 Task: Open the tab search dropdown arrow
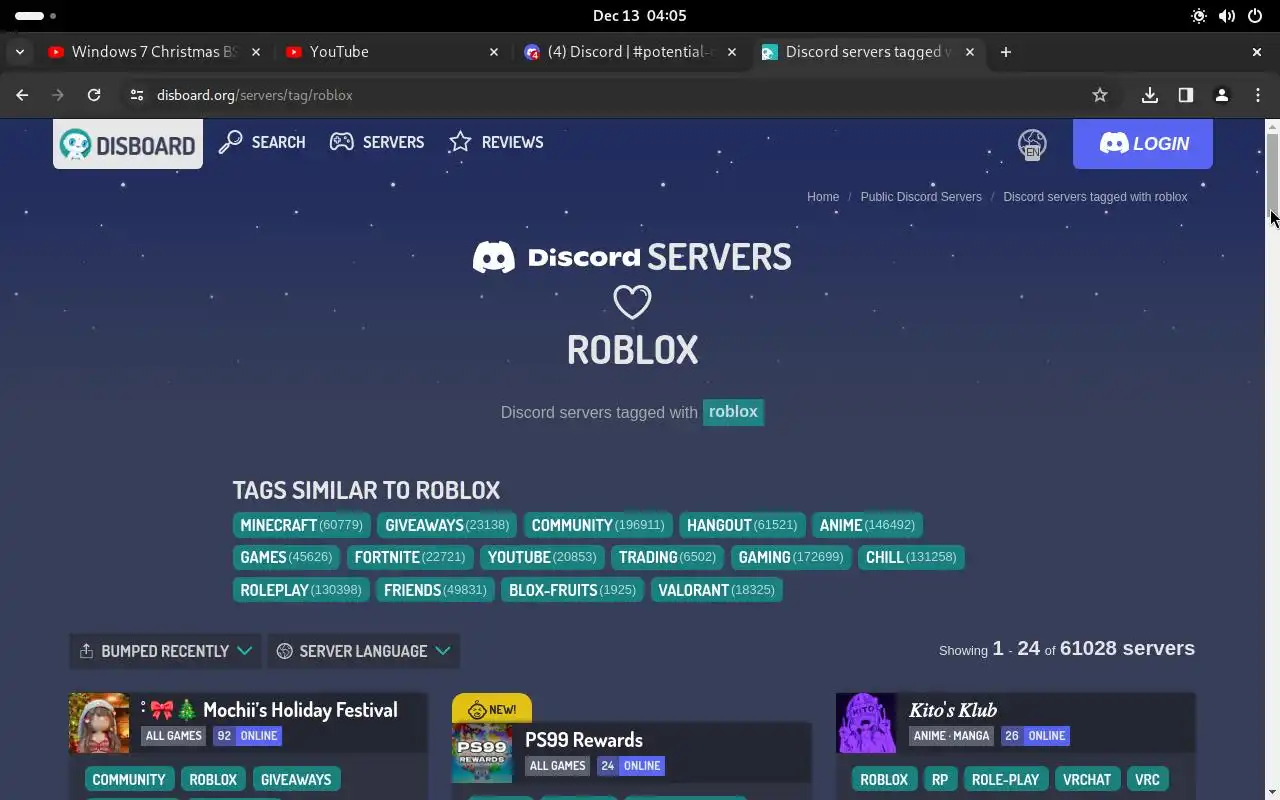[19, 52]
